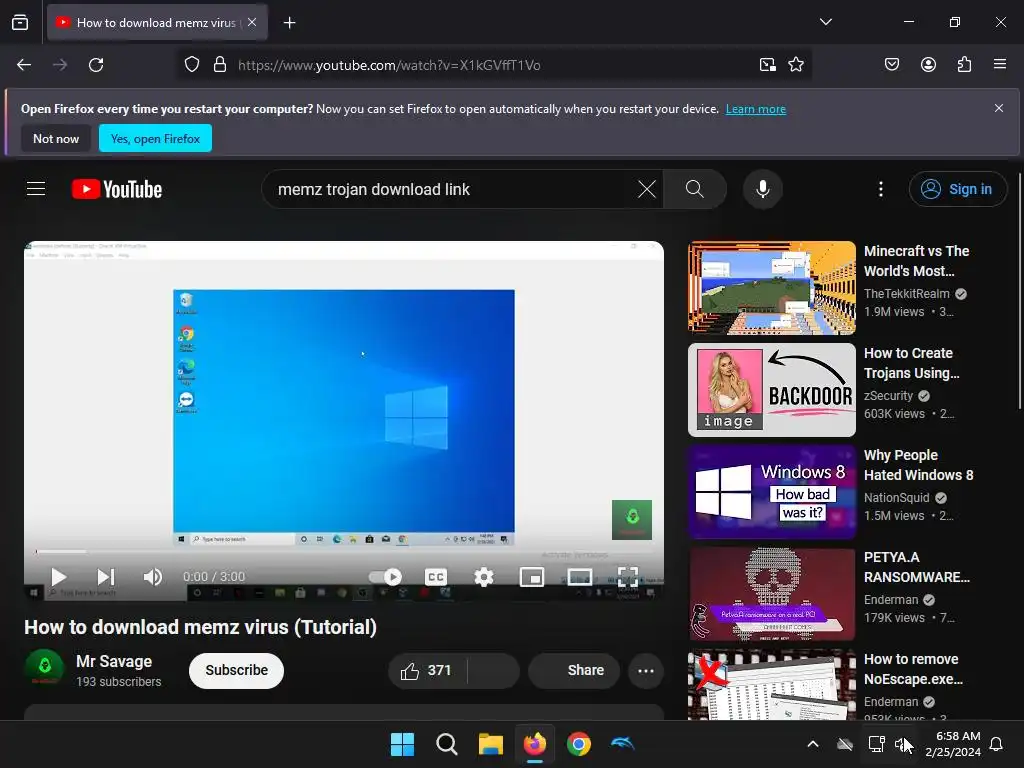
Task: Toggle closed captions on the player
Action: click(436, 577)
